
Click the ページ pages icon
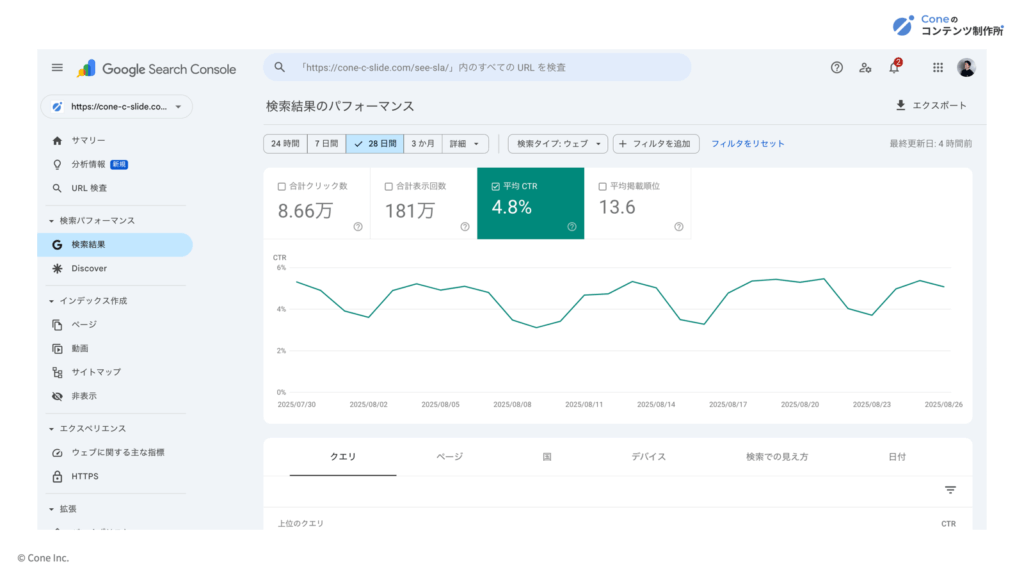[57, 325]
